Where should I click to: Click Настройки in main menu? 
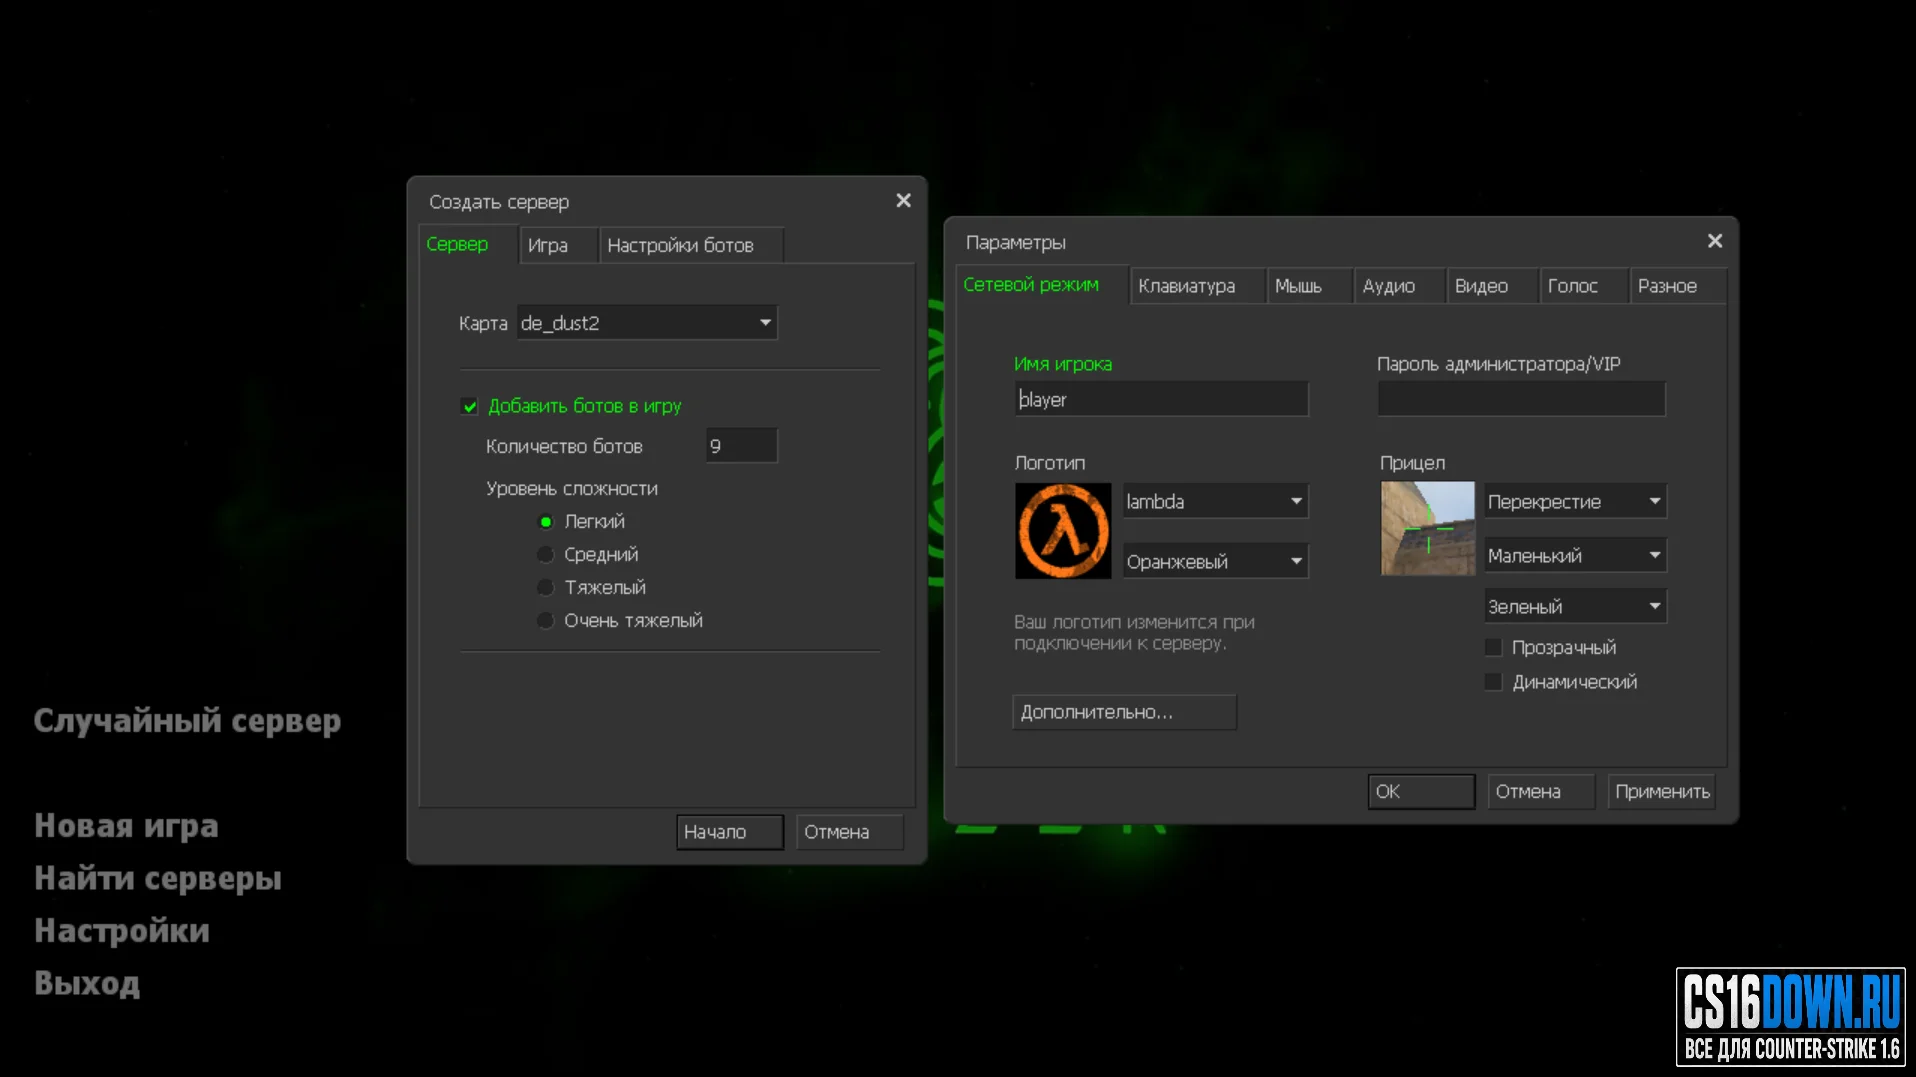click(x=121, y=931)
